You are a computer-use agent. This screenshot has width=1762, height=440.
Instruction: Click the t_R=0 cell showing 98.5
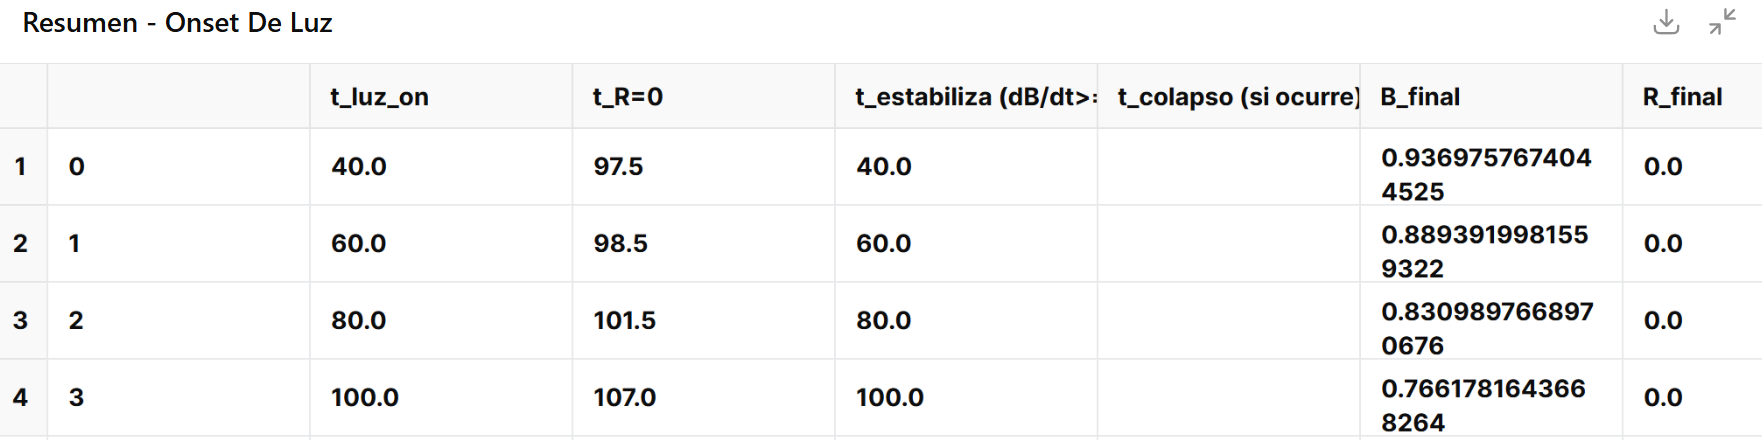click(x=620, y=244)
